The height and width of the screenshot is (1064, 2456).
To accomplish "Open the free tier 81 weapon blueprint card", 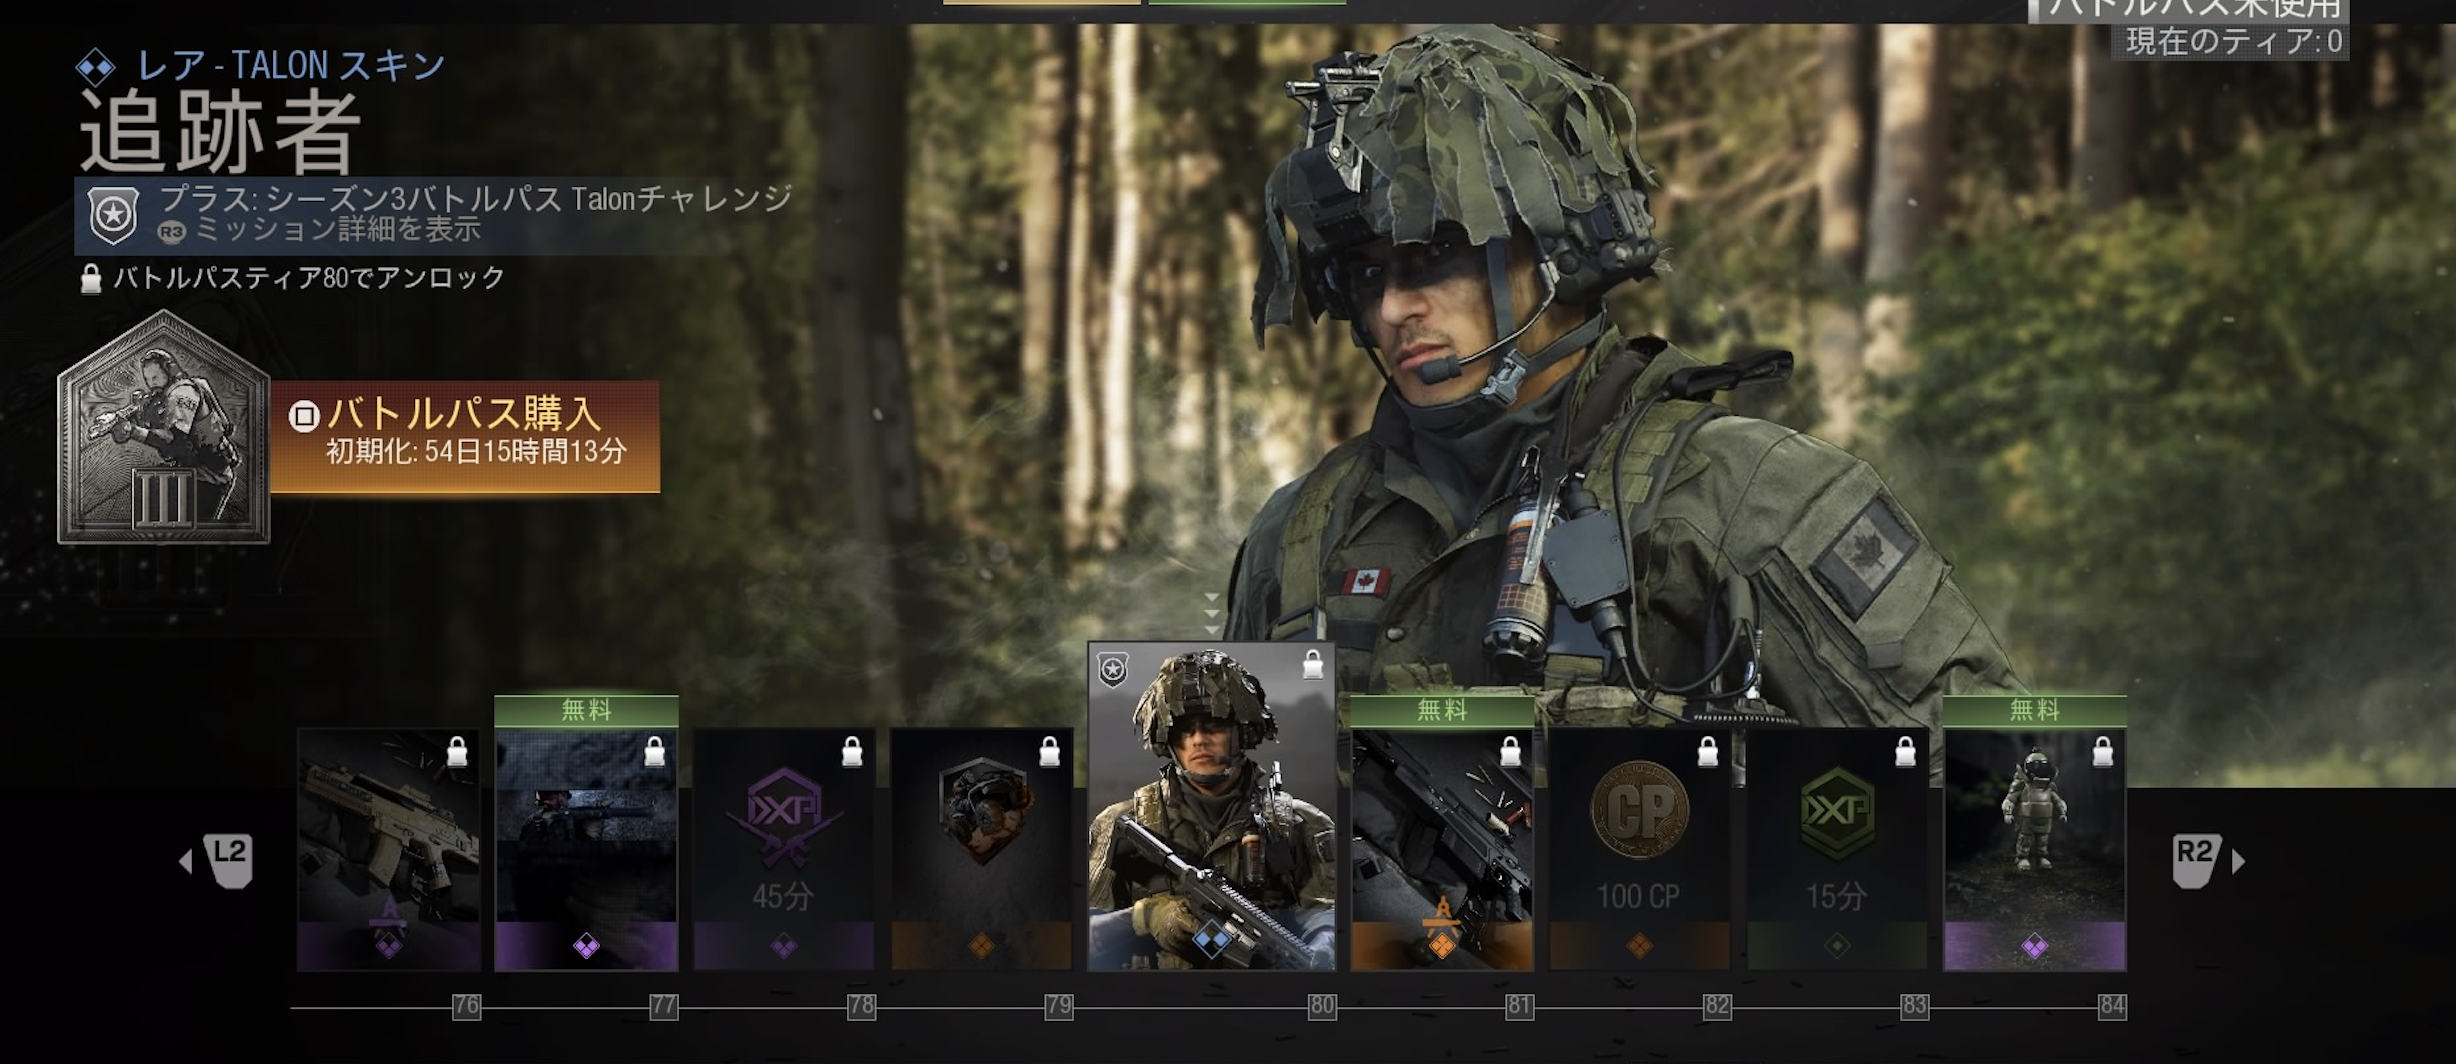I will (1442, 849).
